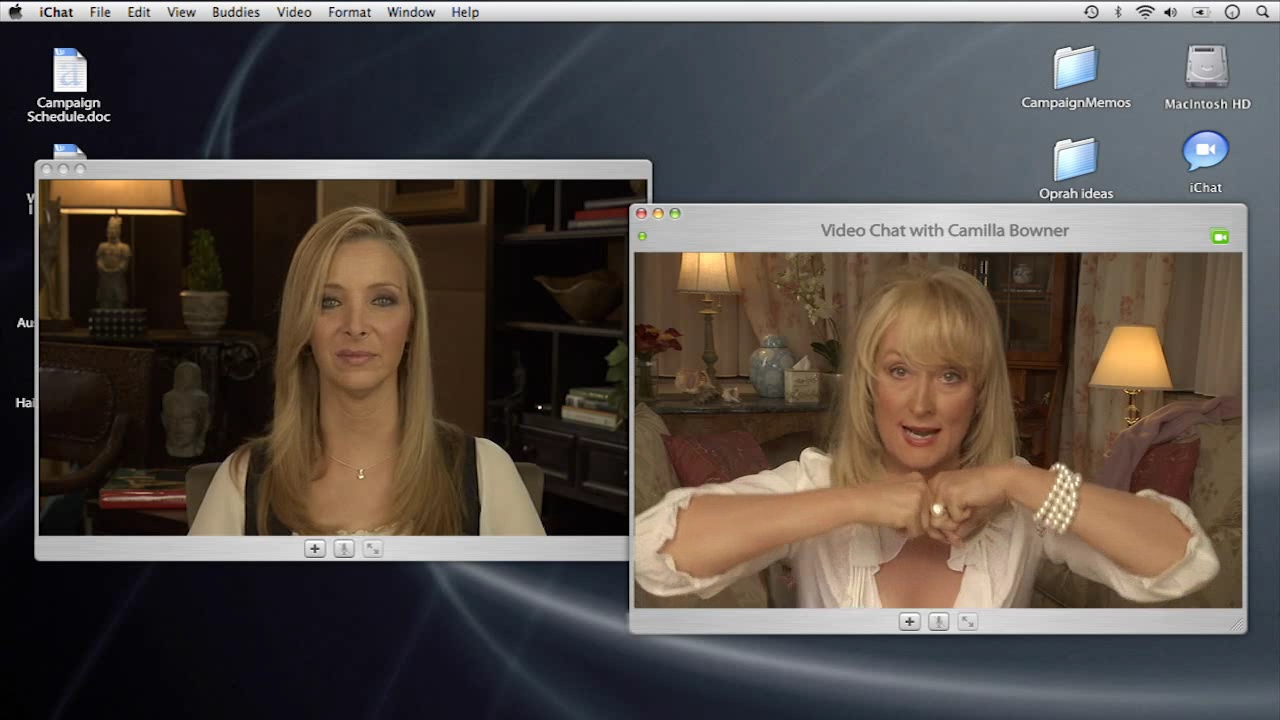Image resolution: width=1280 pixels, height=720 pixels.
Task: Open the Window menu
Action: click(411, 12)
